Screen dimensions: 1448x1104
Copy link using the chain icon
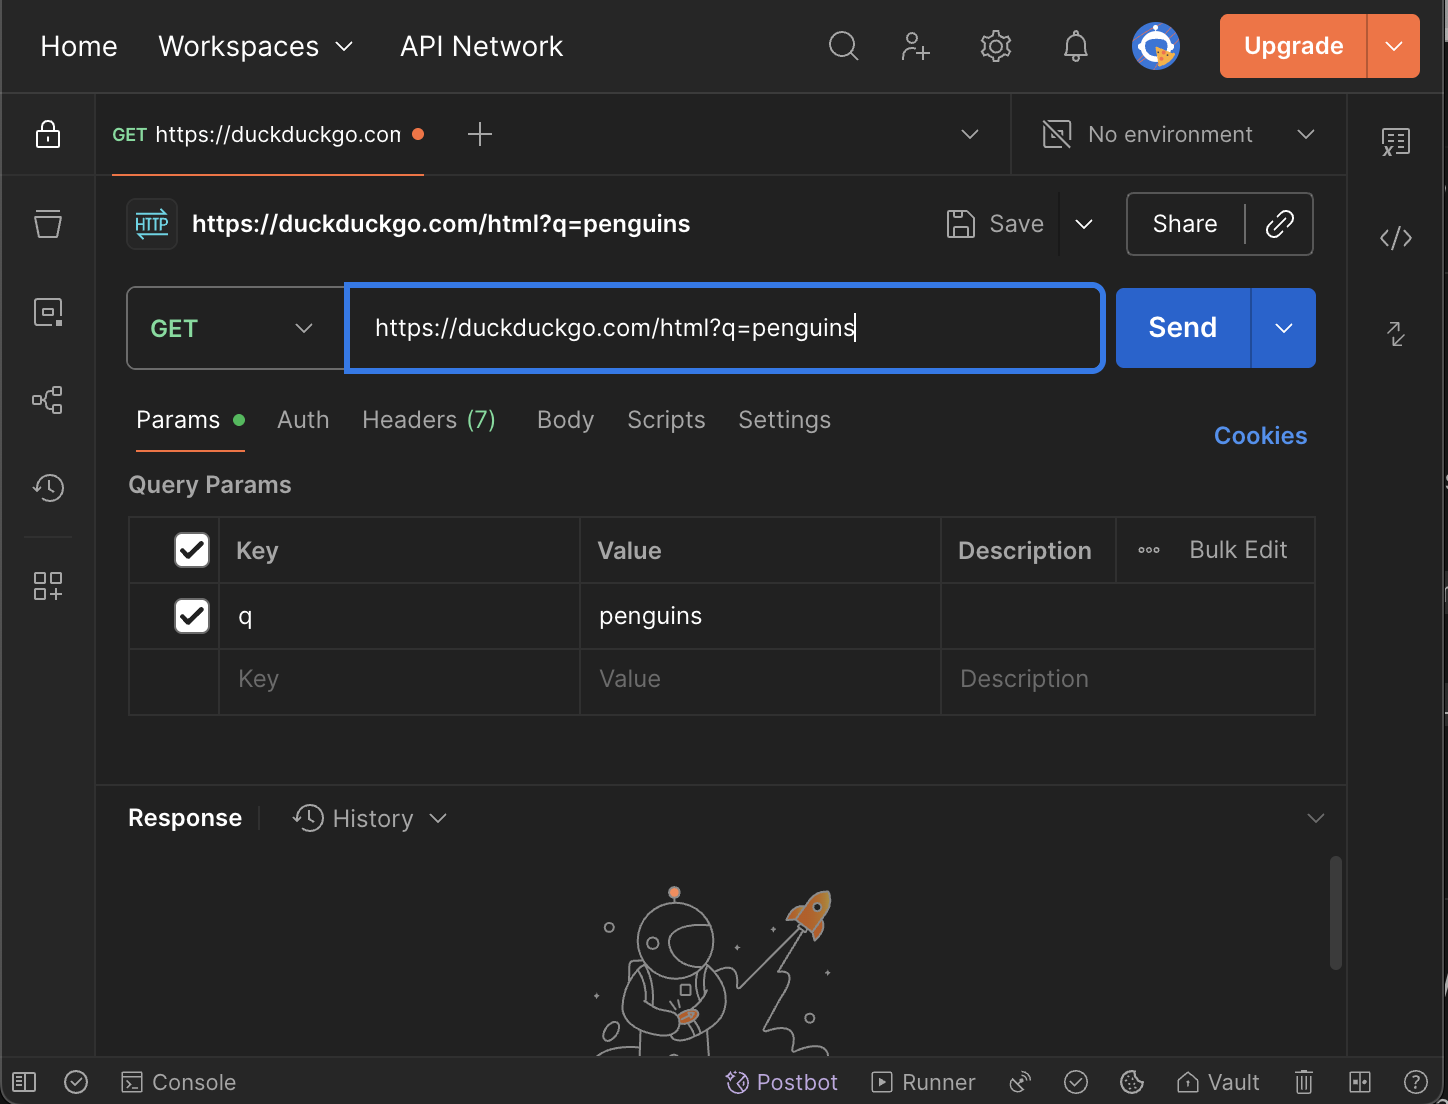tap(1280, 224)
